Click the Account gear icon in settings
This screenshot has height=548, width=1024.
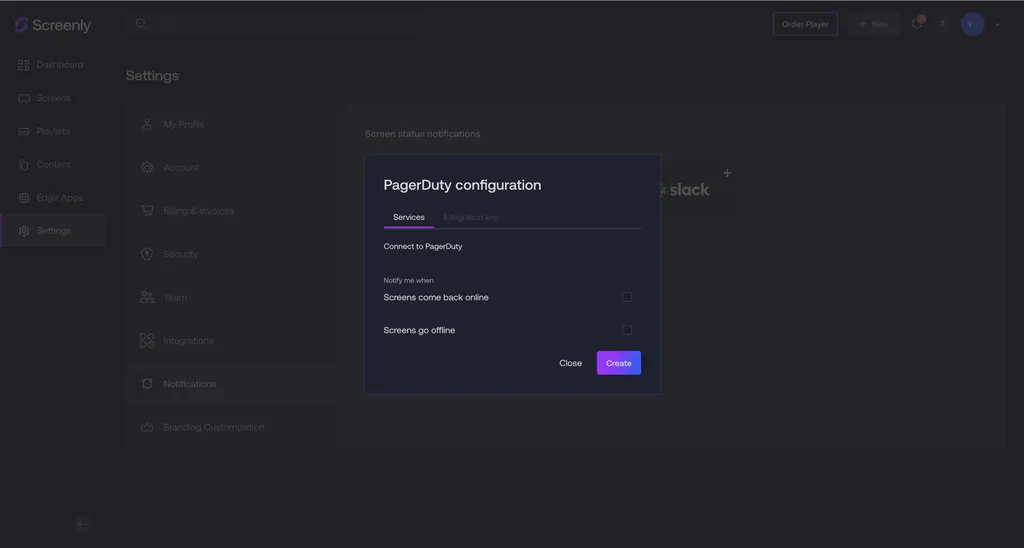tap(147, 167)
